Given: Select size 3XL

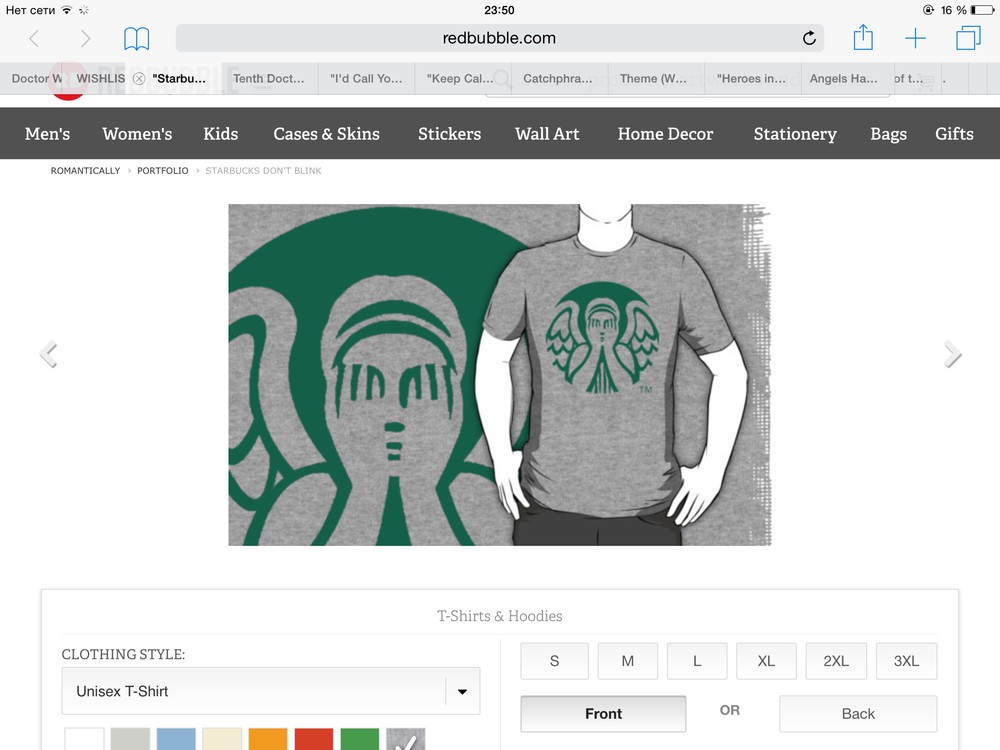Looking at the screenshot, I should [x=906, y=661].
